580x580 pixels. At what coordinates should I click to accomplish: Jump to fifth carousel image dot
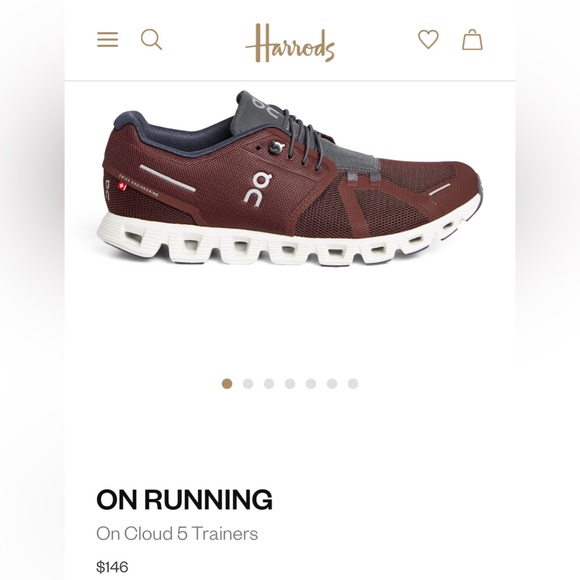click(311, 384)
